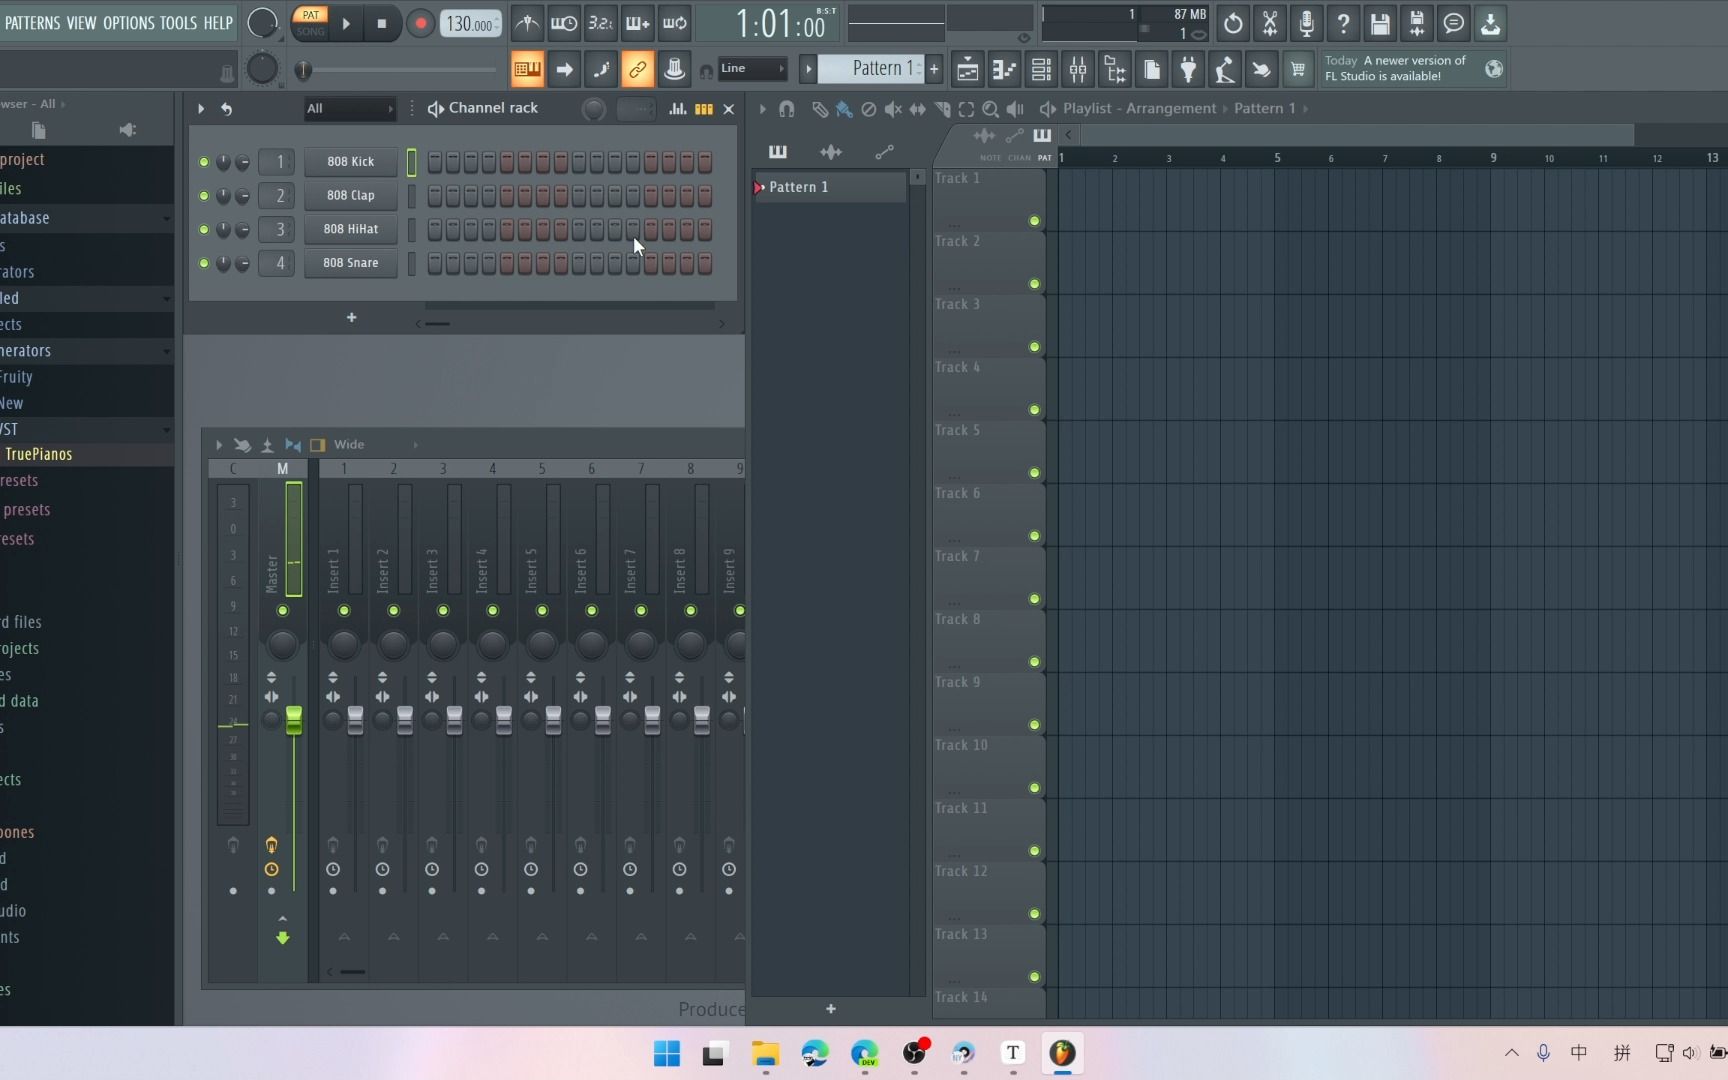The height and width of the screenshot is (1080, 1728).
Task: Open the snap Line dropdown
Action: [752, 69]
